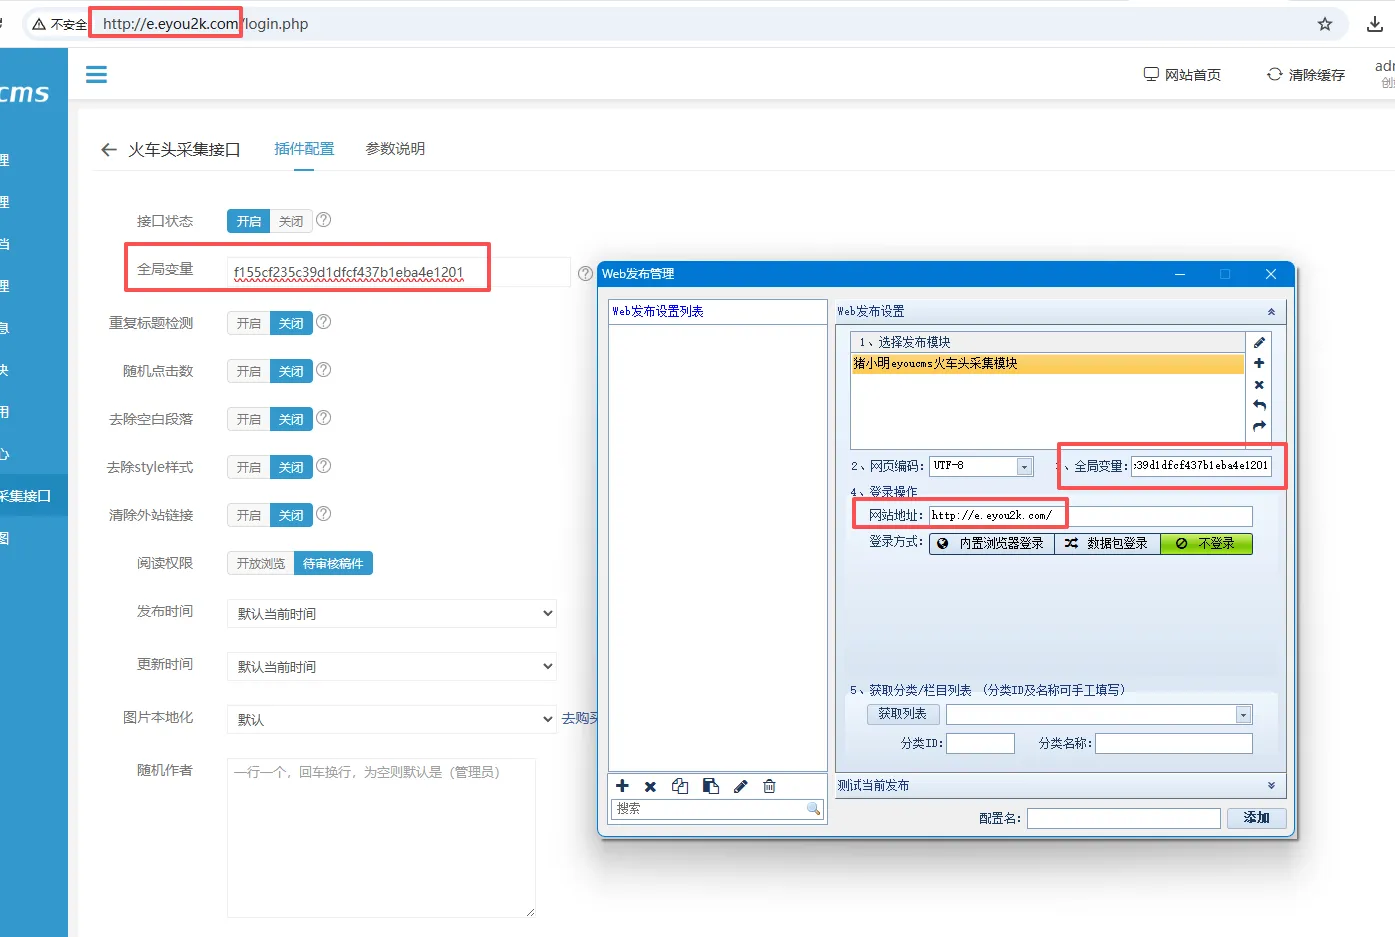Click the 获取列表 button

[x=902, y=714]
